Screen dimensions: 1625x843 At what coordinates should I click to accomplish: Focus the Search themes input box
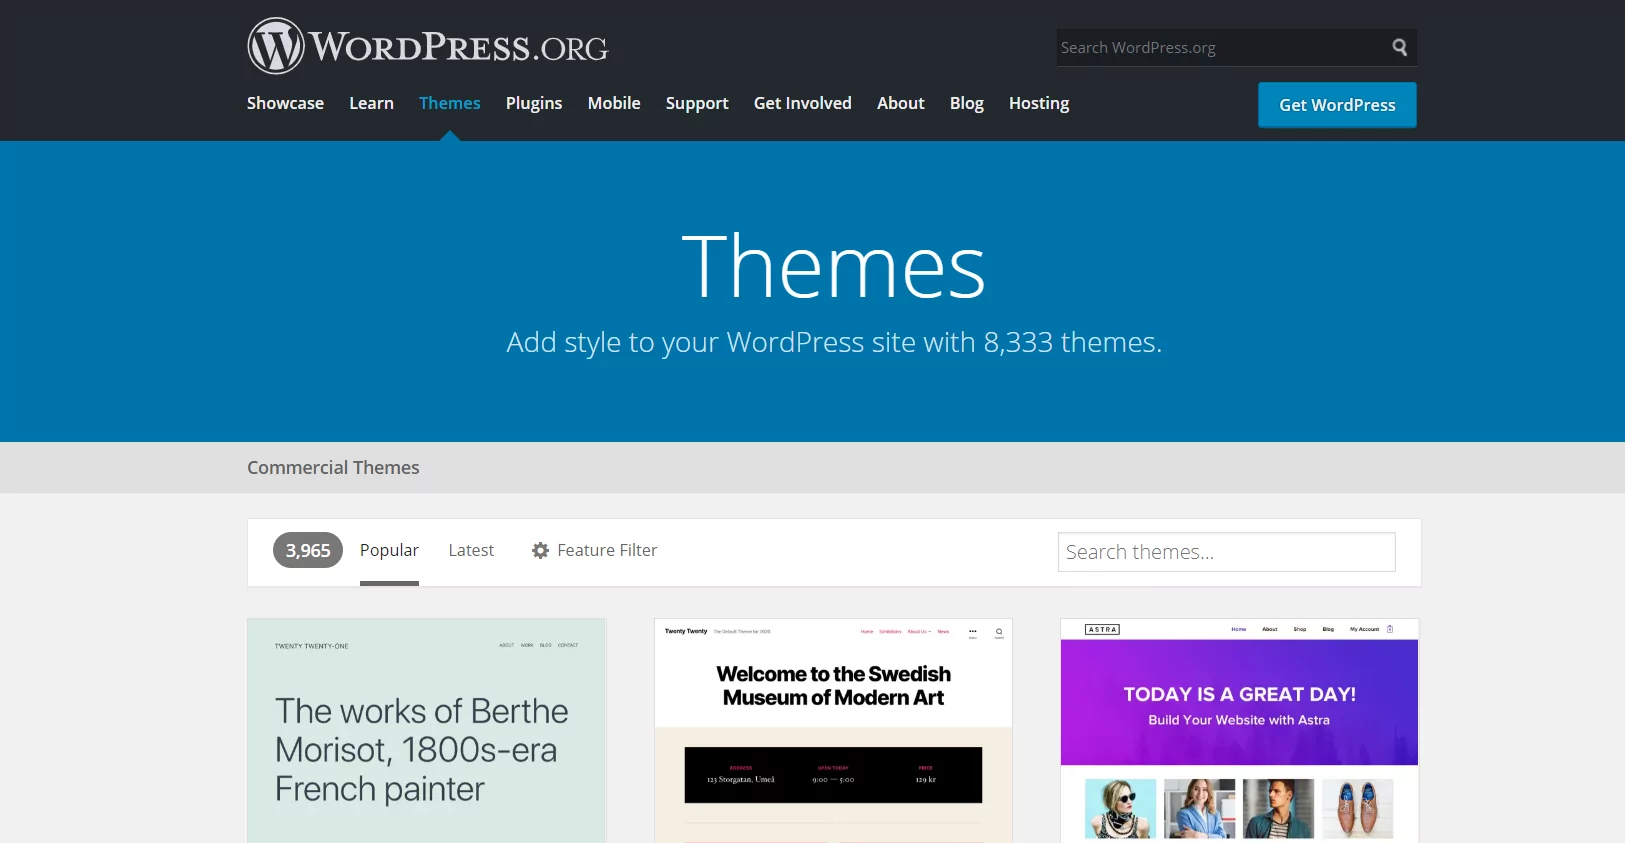click(x=1226, y=552)
